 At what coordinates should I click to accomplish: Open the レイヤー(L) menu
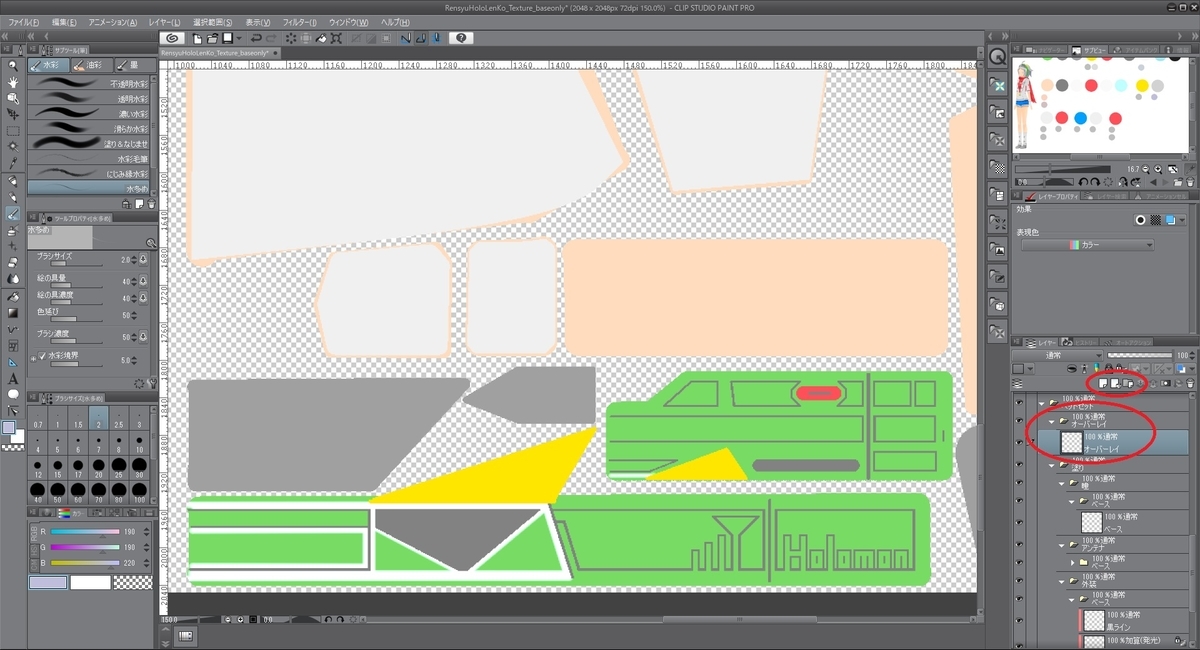tap(164, 22)
